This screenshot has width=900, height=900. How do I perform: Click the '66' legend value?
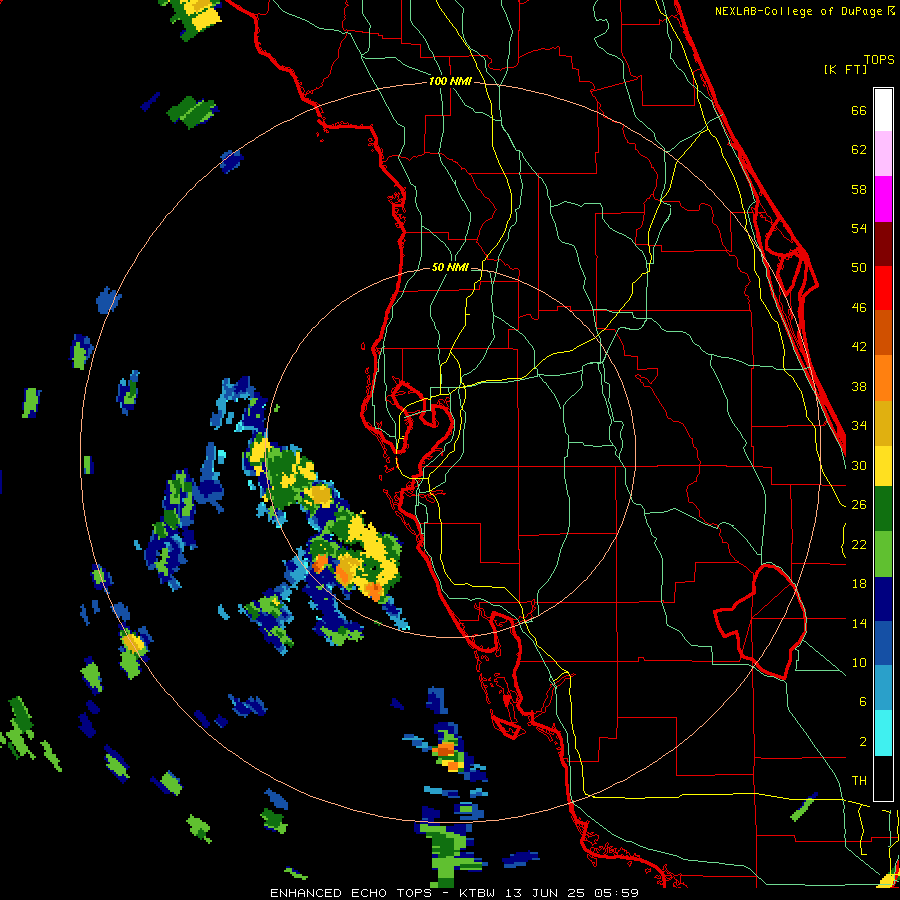coord(859,111)
